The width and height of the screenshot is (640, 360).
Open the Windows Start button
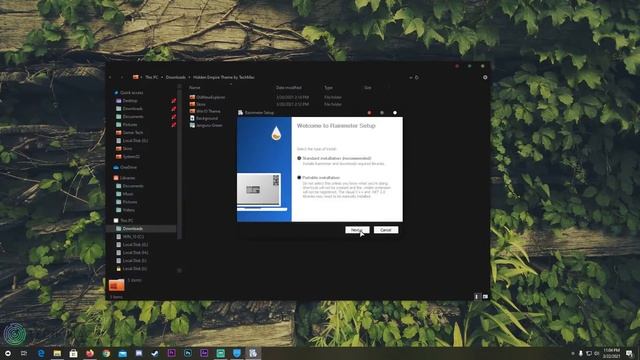click(8, 353)
